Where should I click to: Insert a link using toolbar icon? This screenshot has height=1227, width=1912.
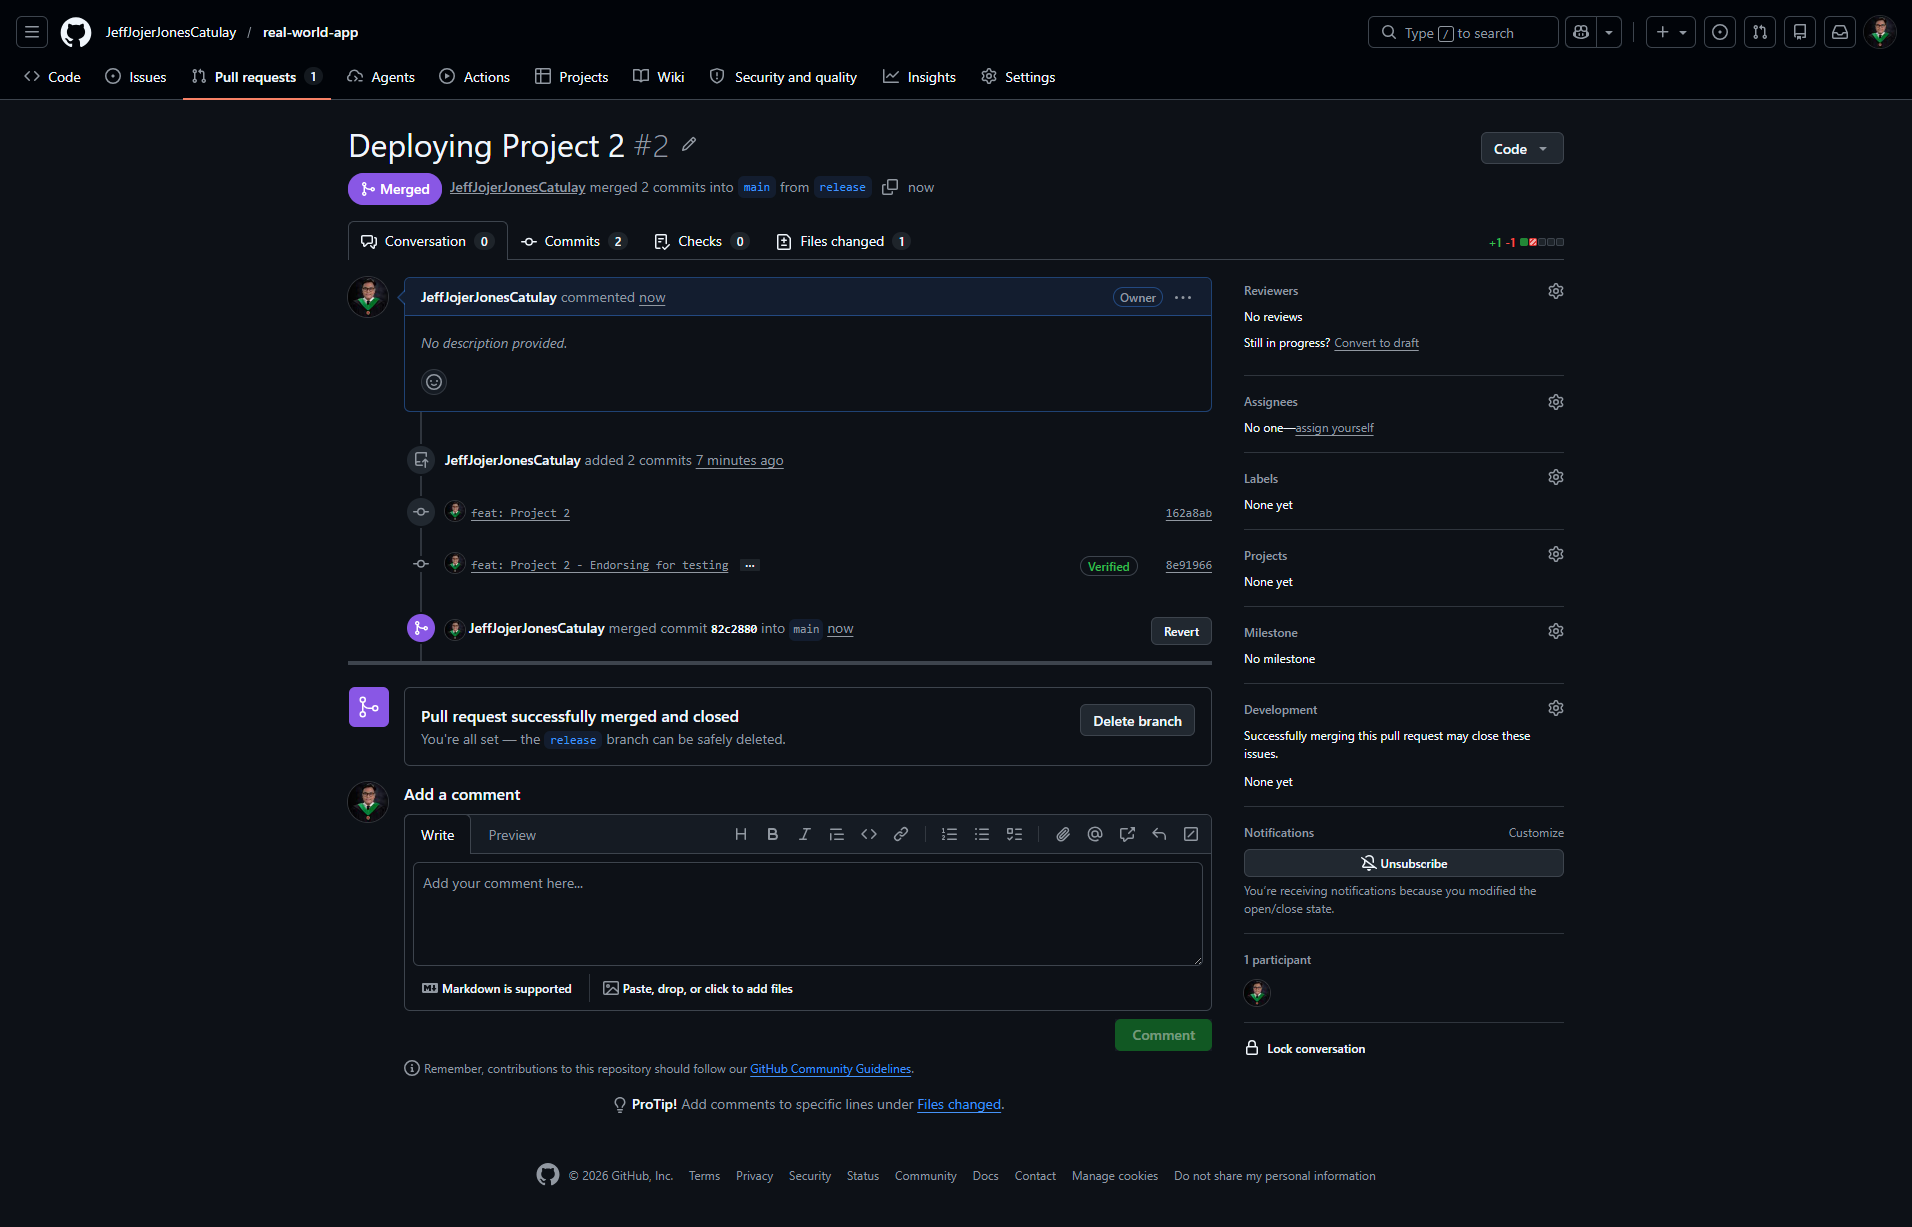(901, 834)
